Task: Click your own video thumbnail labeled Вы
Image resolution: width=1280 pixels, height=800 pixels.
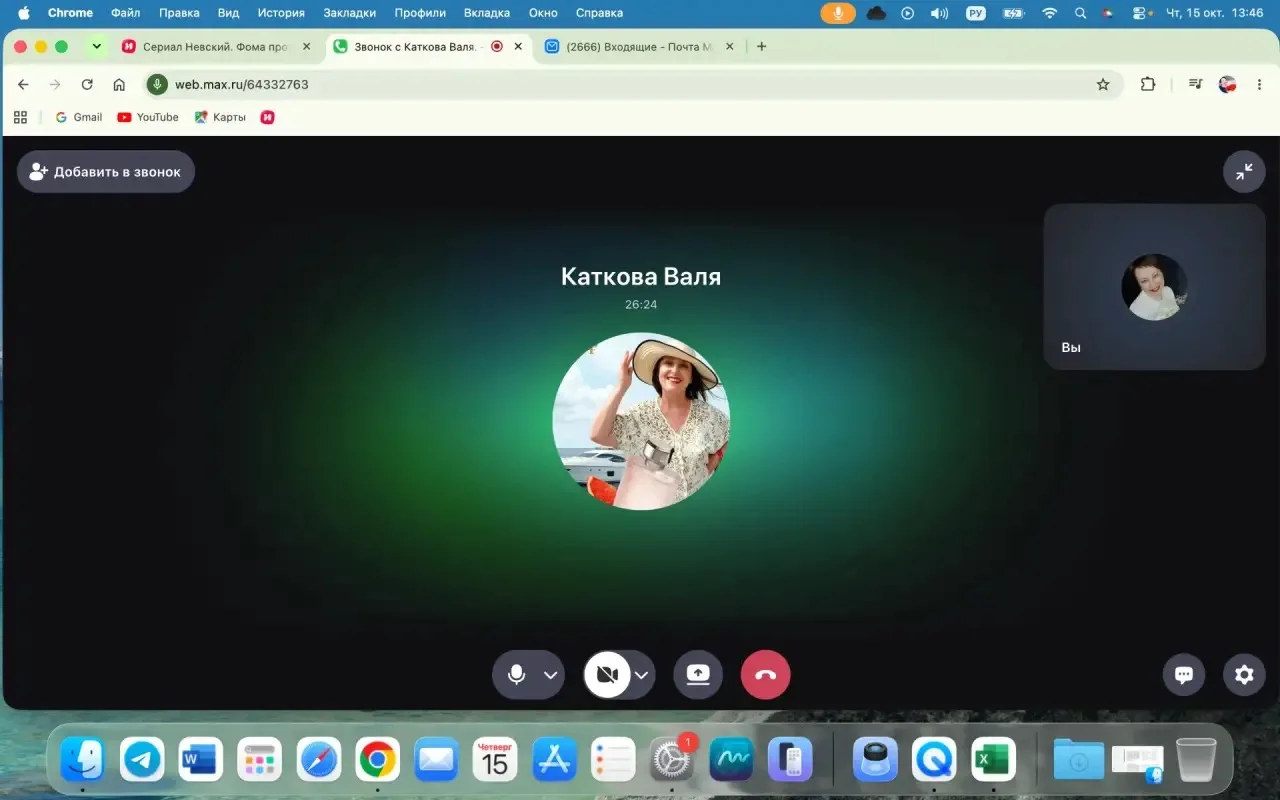Action: (x=1155, y=287)
